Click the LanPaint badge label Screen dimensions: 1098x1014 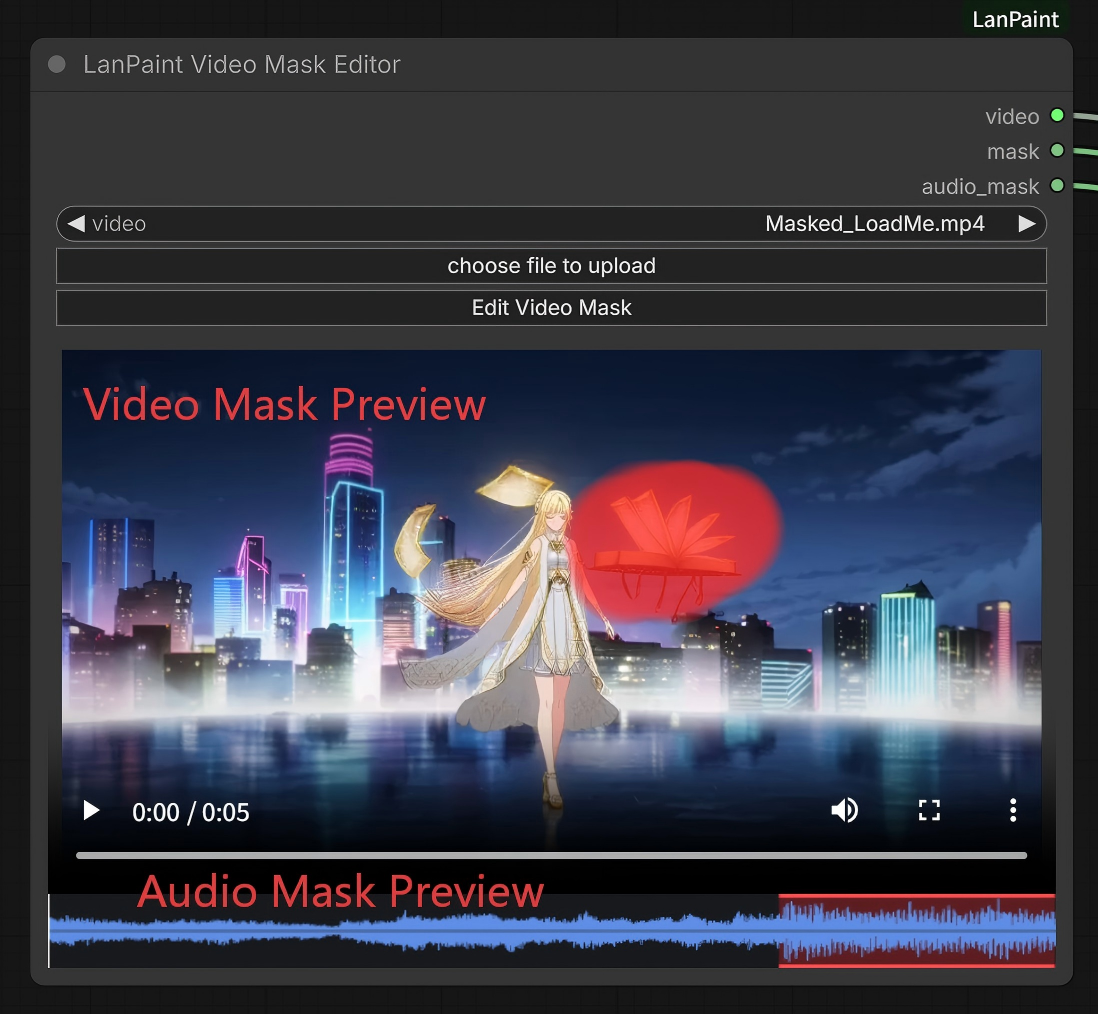(1015, 20)
